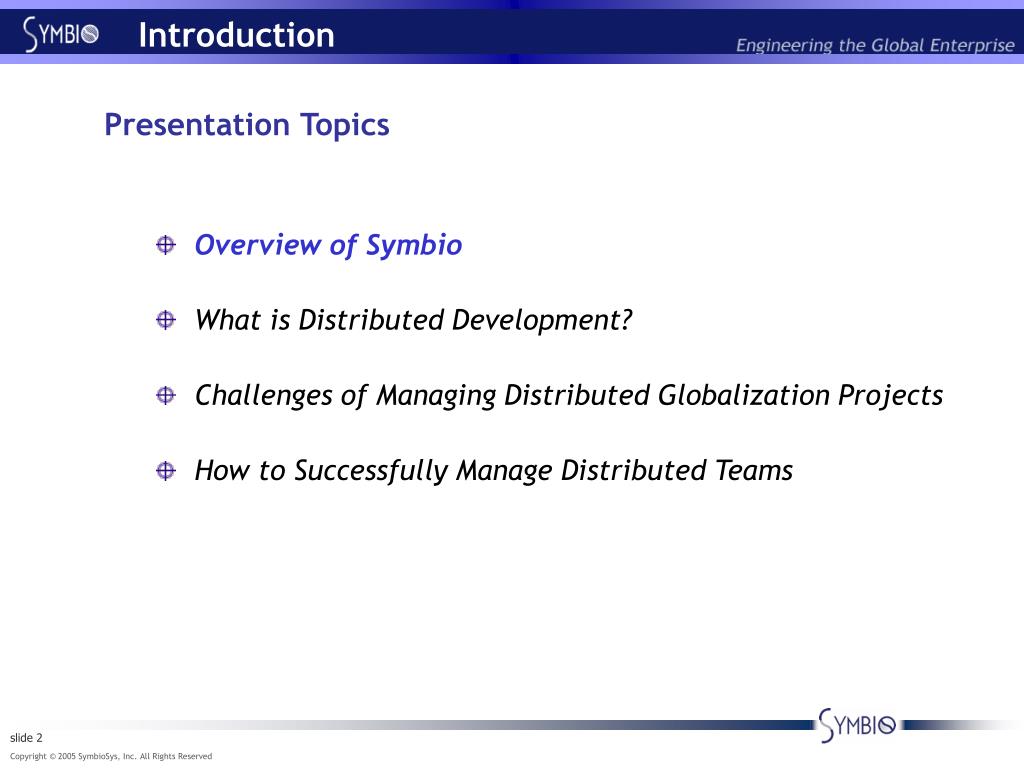Click the copyright 2005 SymbioSys notice
Screen dimensions: 1024x768
(111, 756)
